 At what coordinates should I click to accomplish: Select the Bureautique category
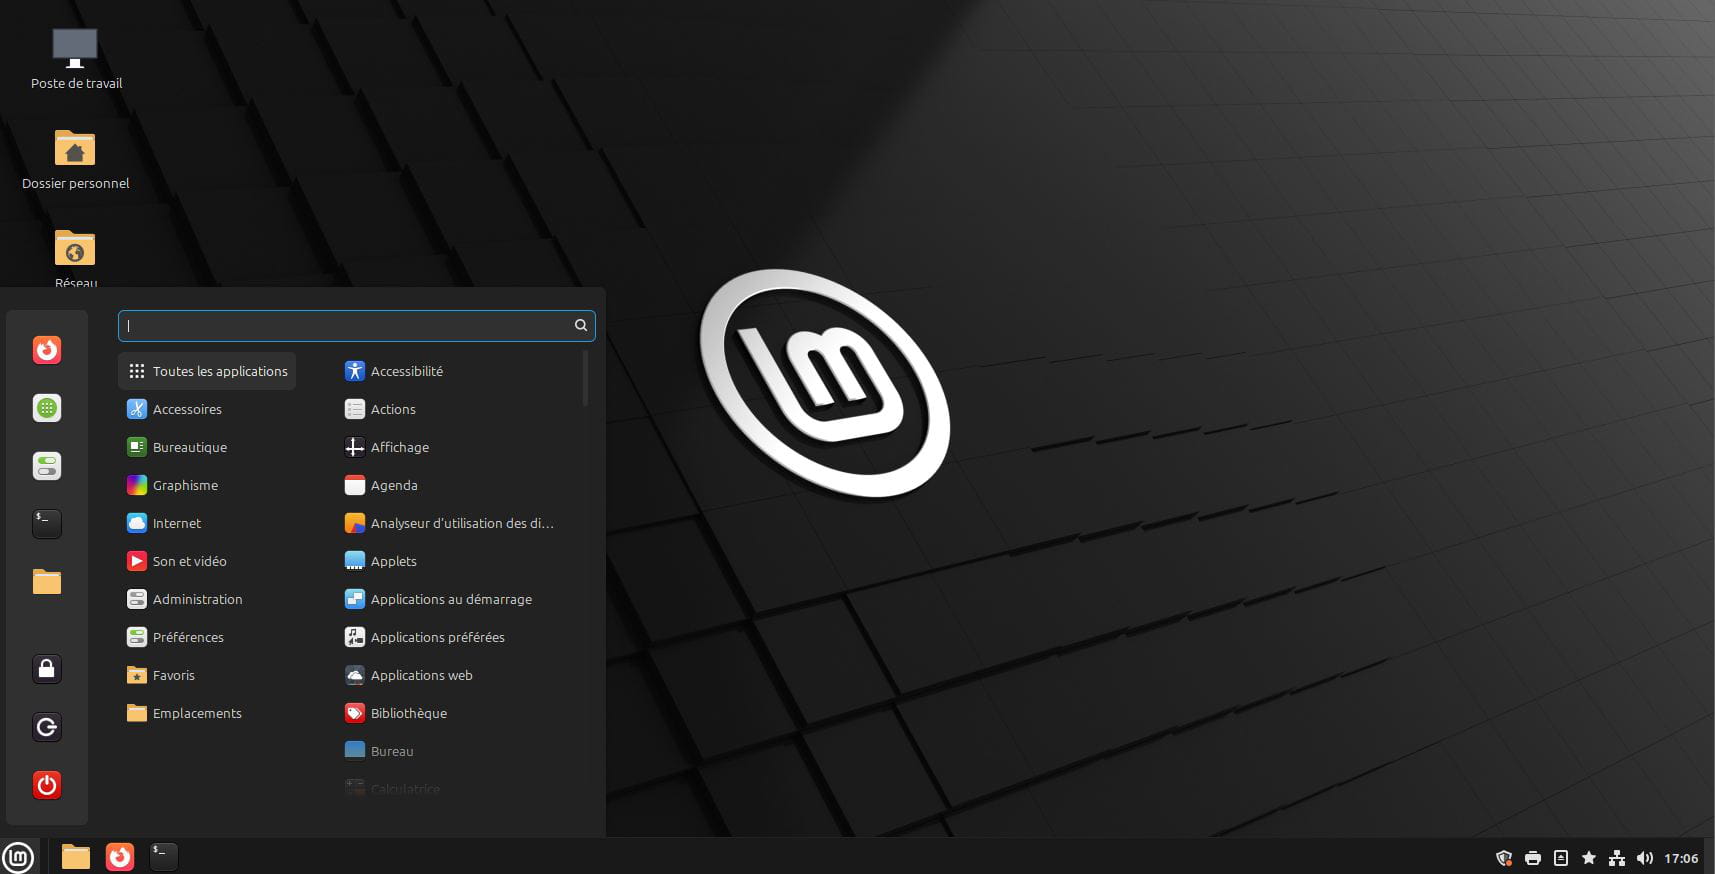coord(189,447)
